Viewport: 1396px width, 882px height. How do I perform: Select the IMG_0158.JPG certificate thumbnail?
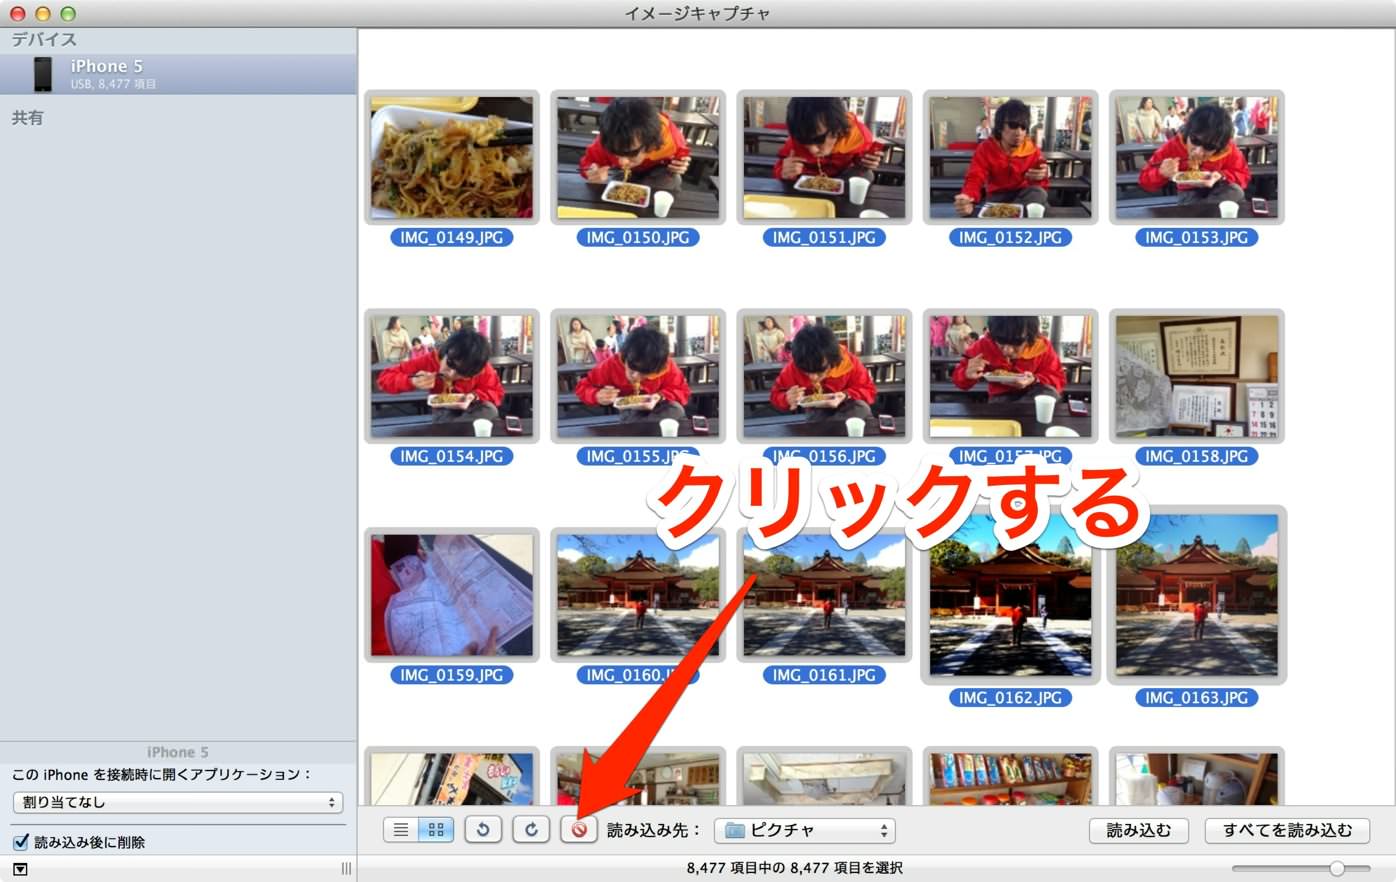1196,376
